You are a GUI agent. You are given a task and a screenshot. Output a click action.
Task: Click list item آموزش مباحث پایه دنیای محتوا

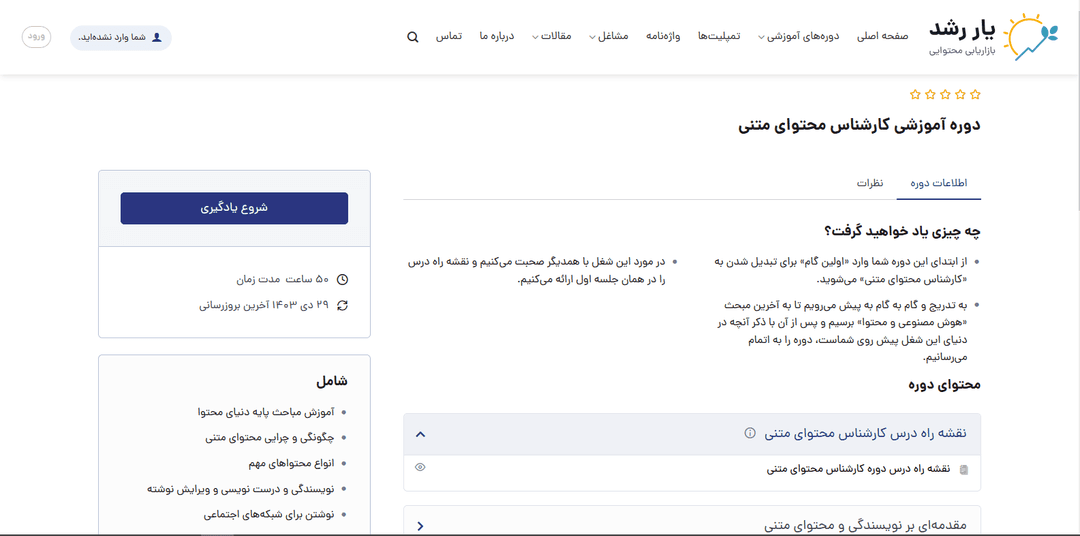[265, 413]
